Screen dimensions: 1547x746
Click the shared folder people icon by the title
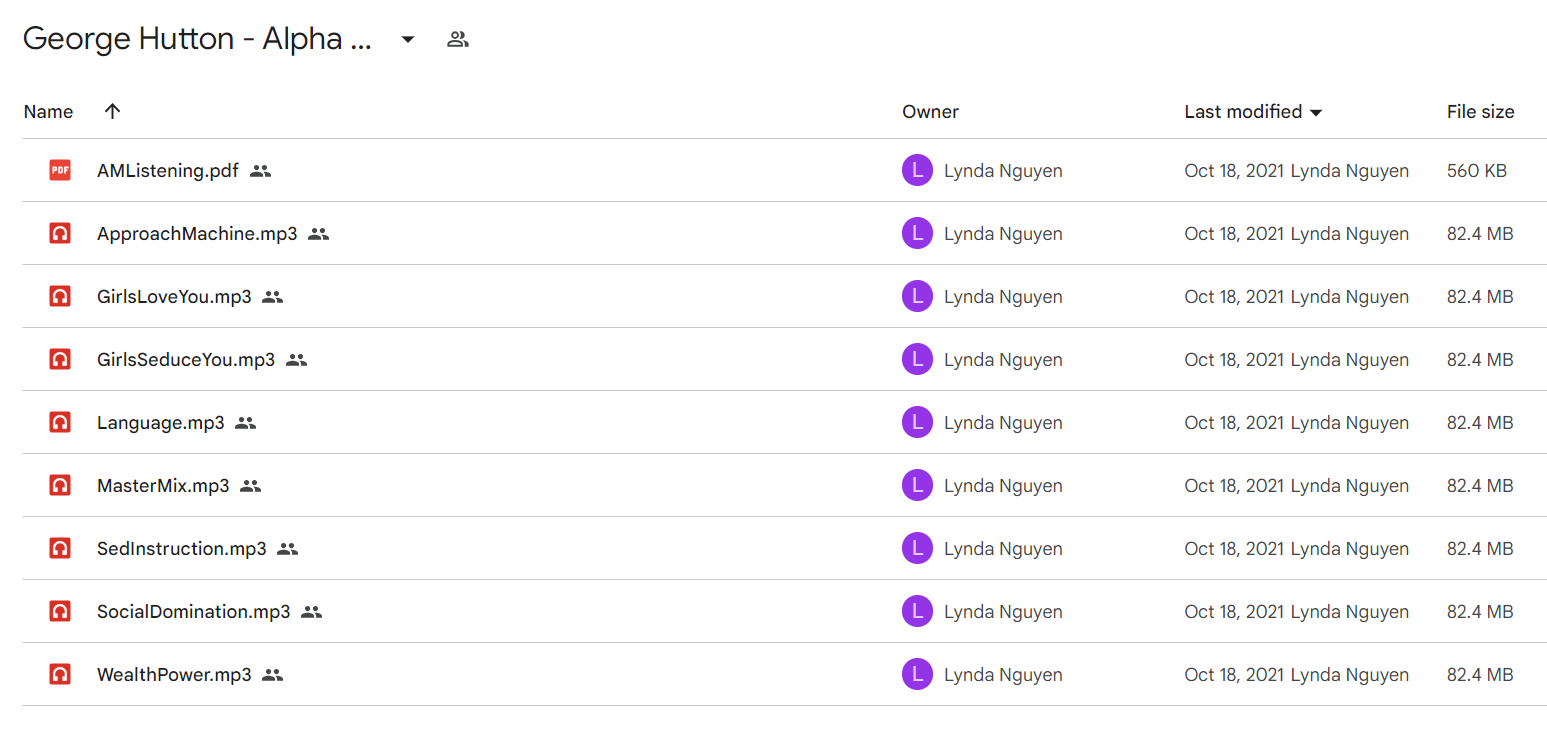click(x=458, y=40)
